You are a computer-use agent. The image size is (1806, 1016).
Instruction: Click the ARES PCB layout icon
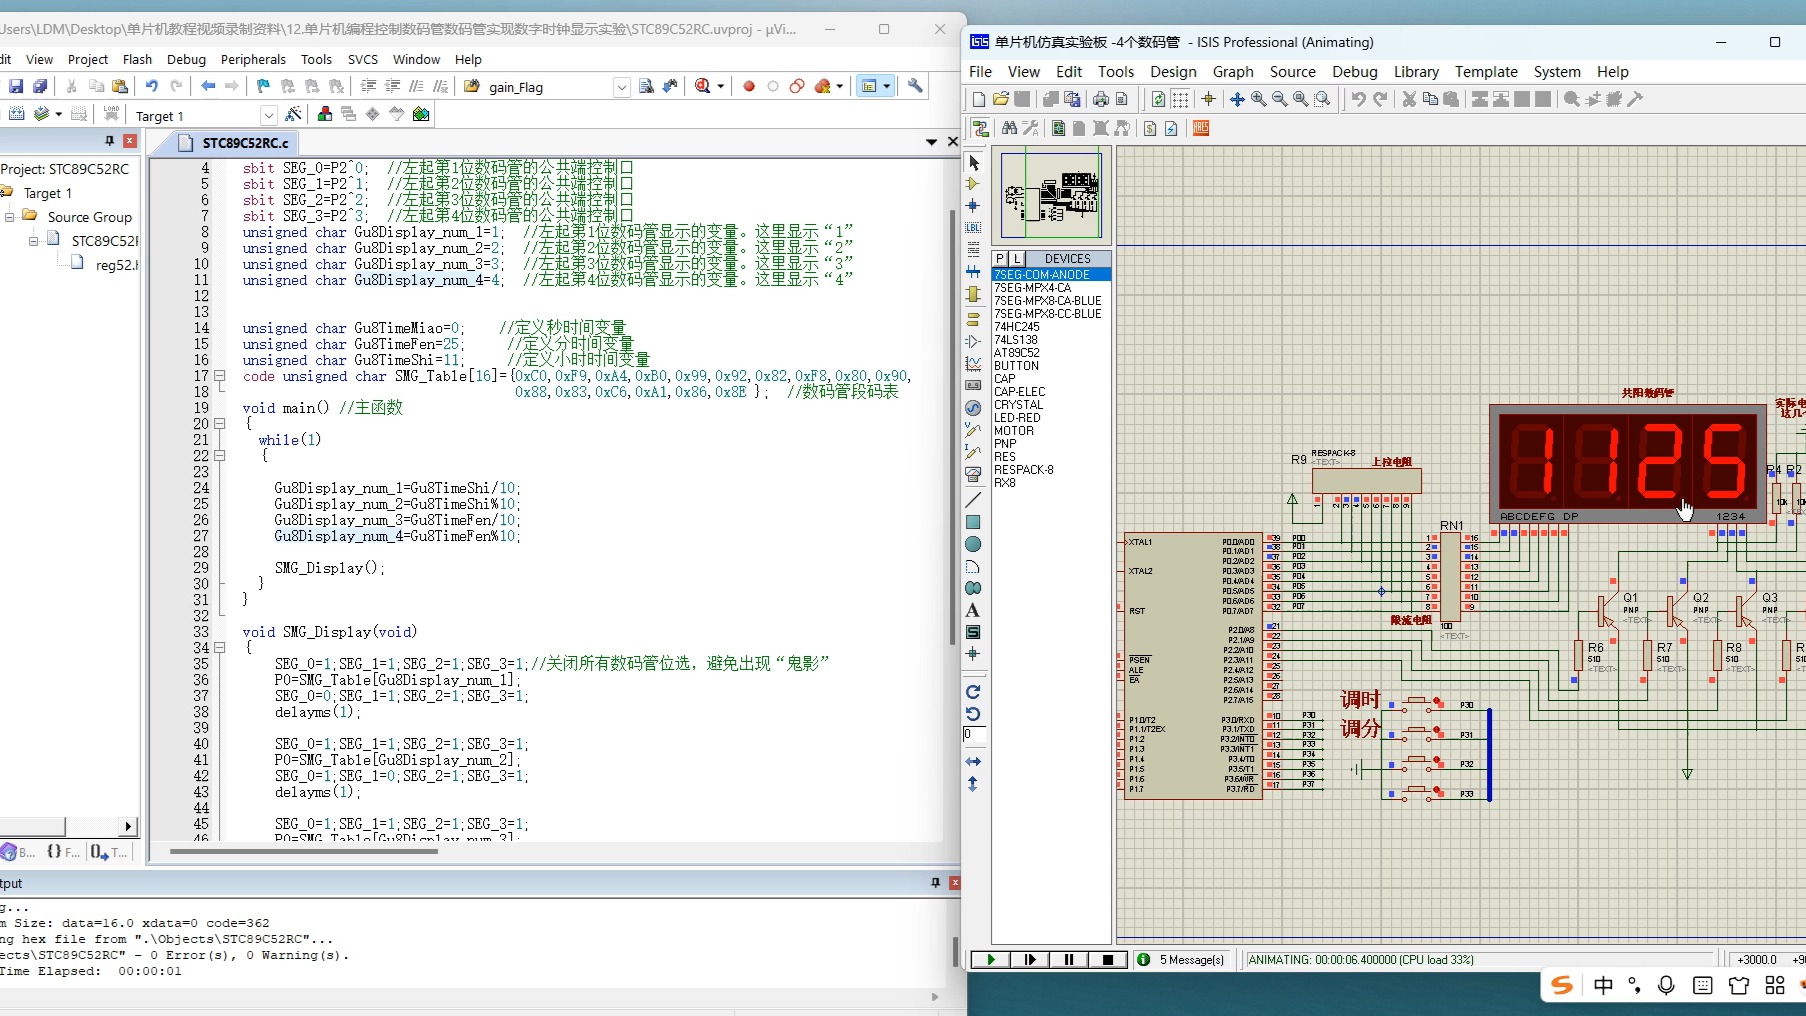[x=1201, y=128]
